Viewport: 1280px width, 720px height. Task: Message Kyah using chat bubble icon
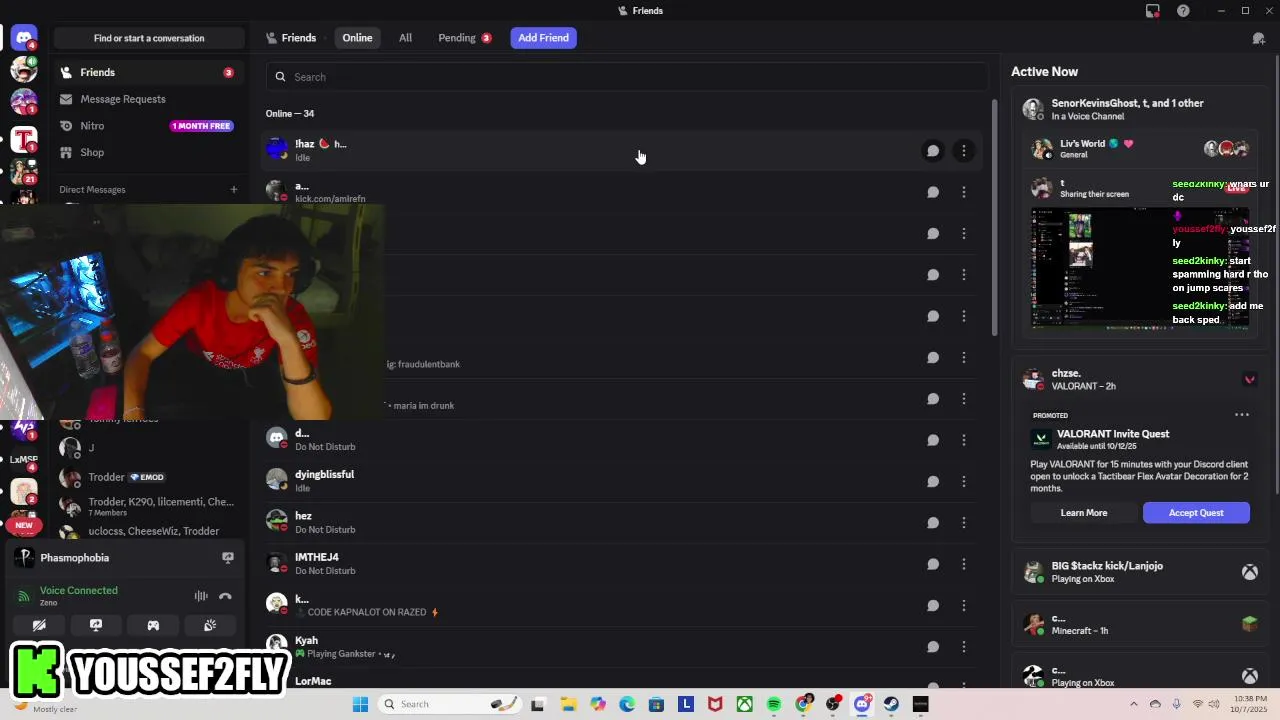click(933, 647)
